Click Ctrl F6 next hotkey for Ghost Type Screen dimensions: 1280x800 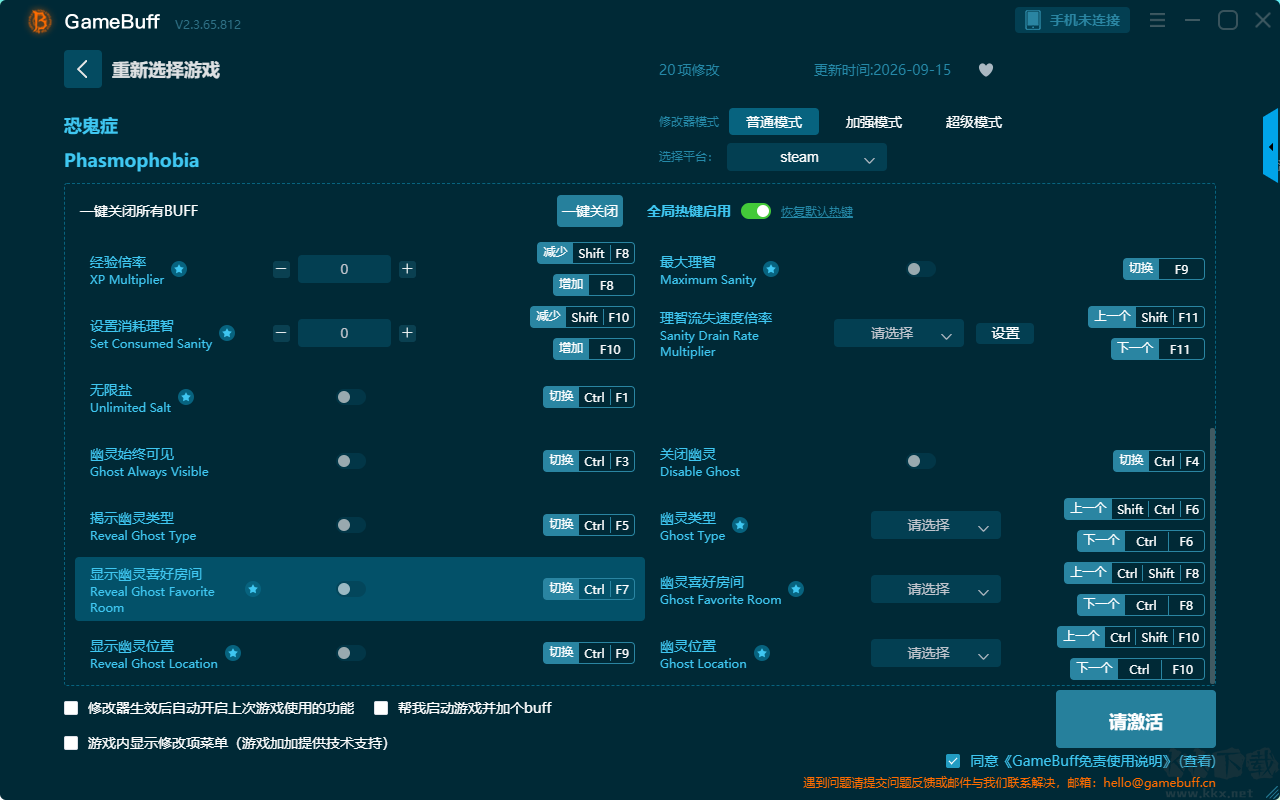click(1141, 541)
